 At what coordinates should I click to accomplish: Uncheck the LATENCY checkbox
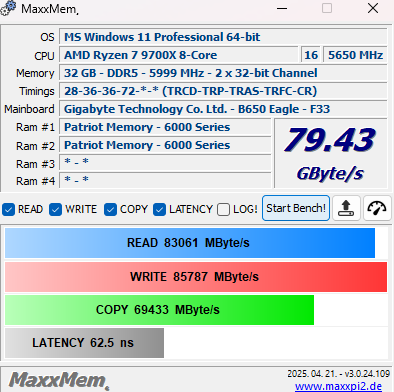click(159, 210)
